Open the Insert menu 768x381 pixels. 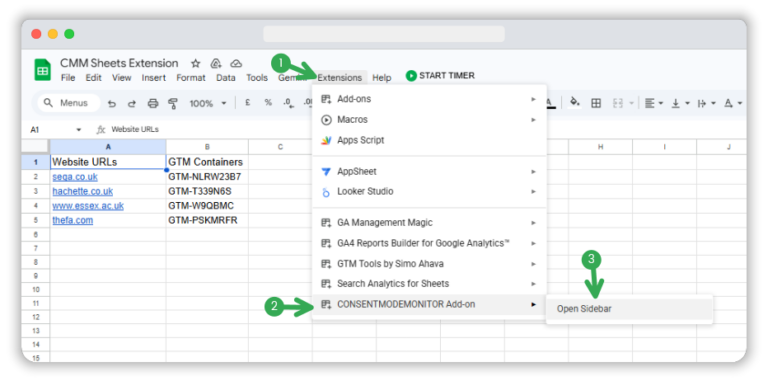[x=154, y=77]
